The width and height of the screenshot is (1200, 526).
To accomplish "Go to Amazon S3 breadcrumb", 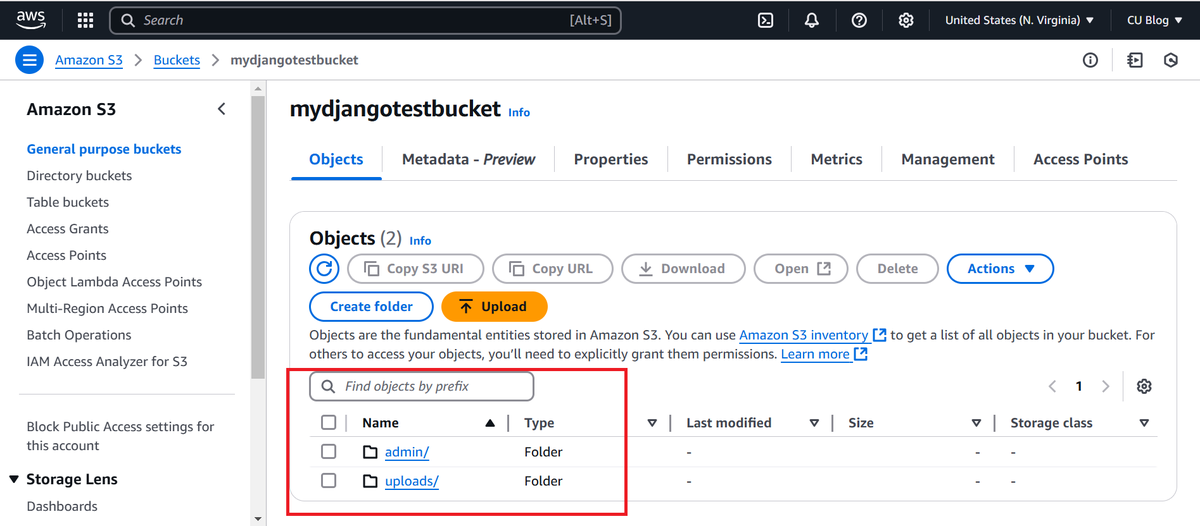I will pos(89,60).
